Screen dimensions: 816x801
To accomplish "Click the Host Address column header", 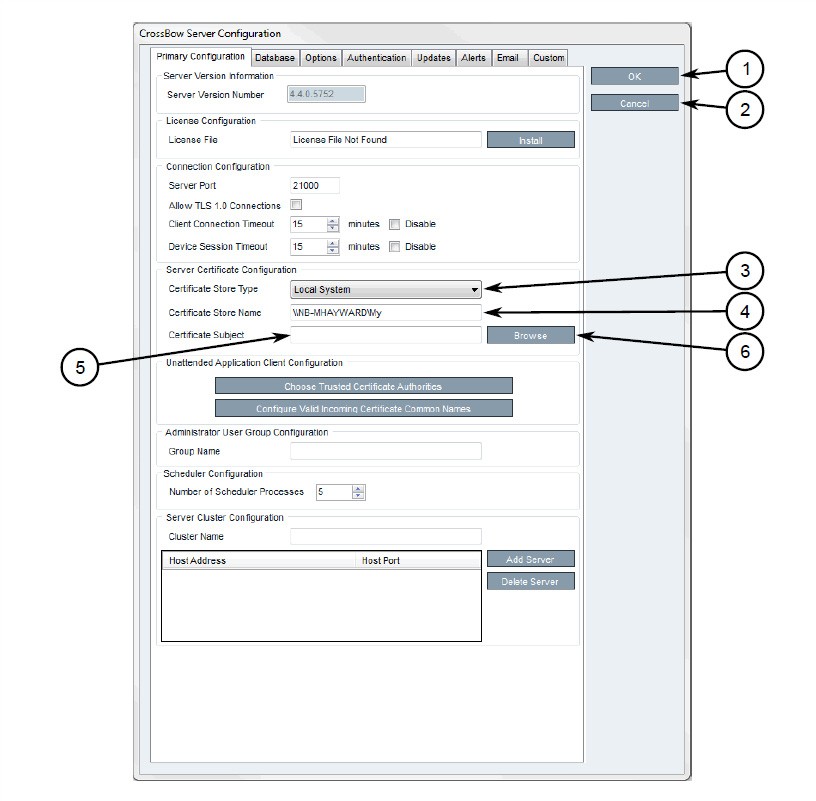I will pyautogui.click(x=259, y=561).
